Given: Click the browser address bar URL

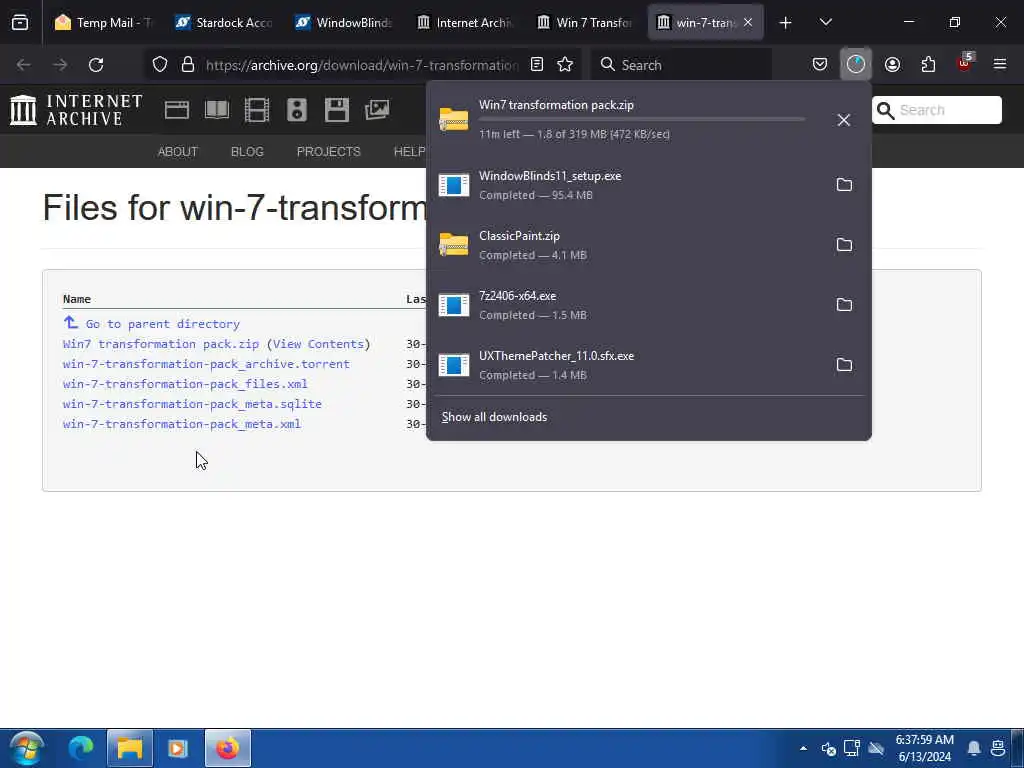Looking at the screenshot, I should click(362, 65).
